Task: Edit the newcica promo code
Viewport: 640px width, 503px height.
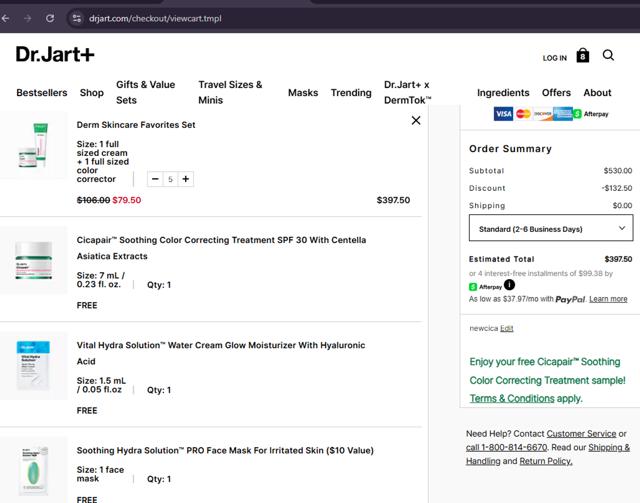Action: (x=507, y=328)
